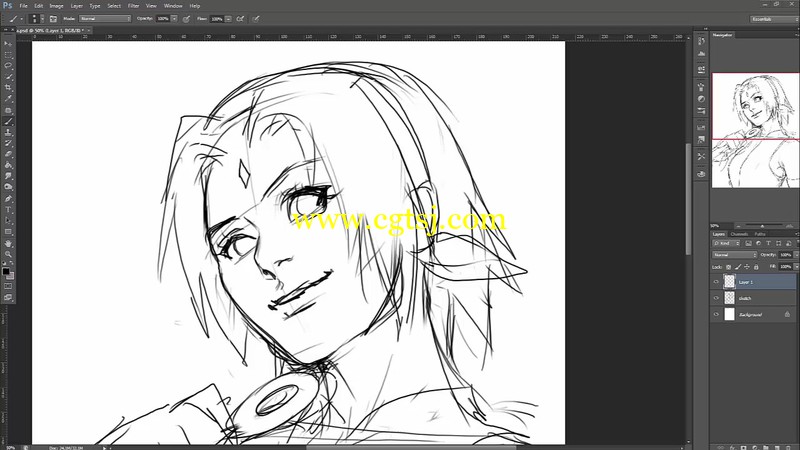Open the Edit menu
This screenshot has width=800, height=450.
[39, 6]
